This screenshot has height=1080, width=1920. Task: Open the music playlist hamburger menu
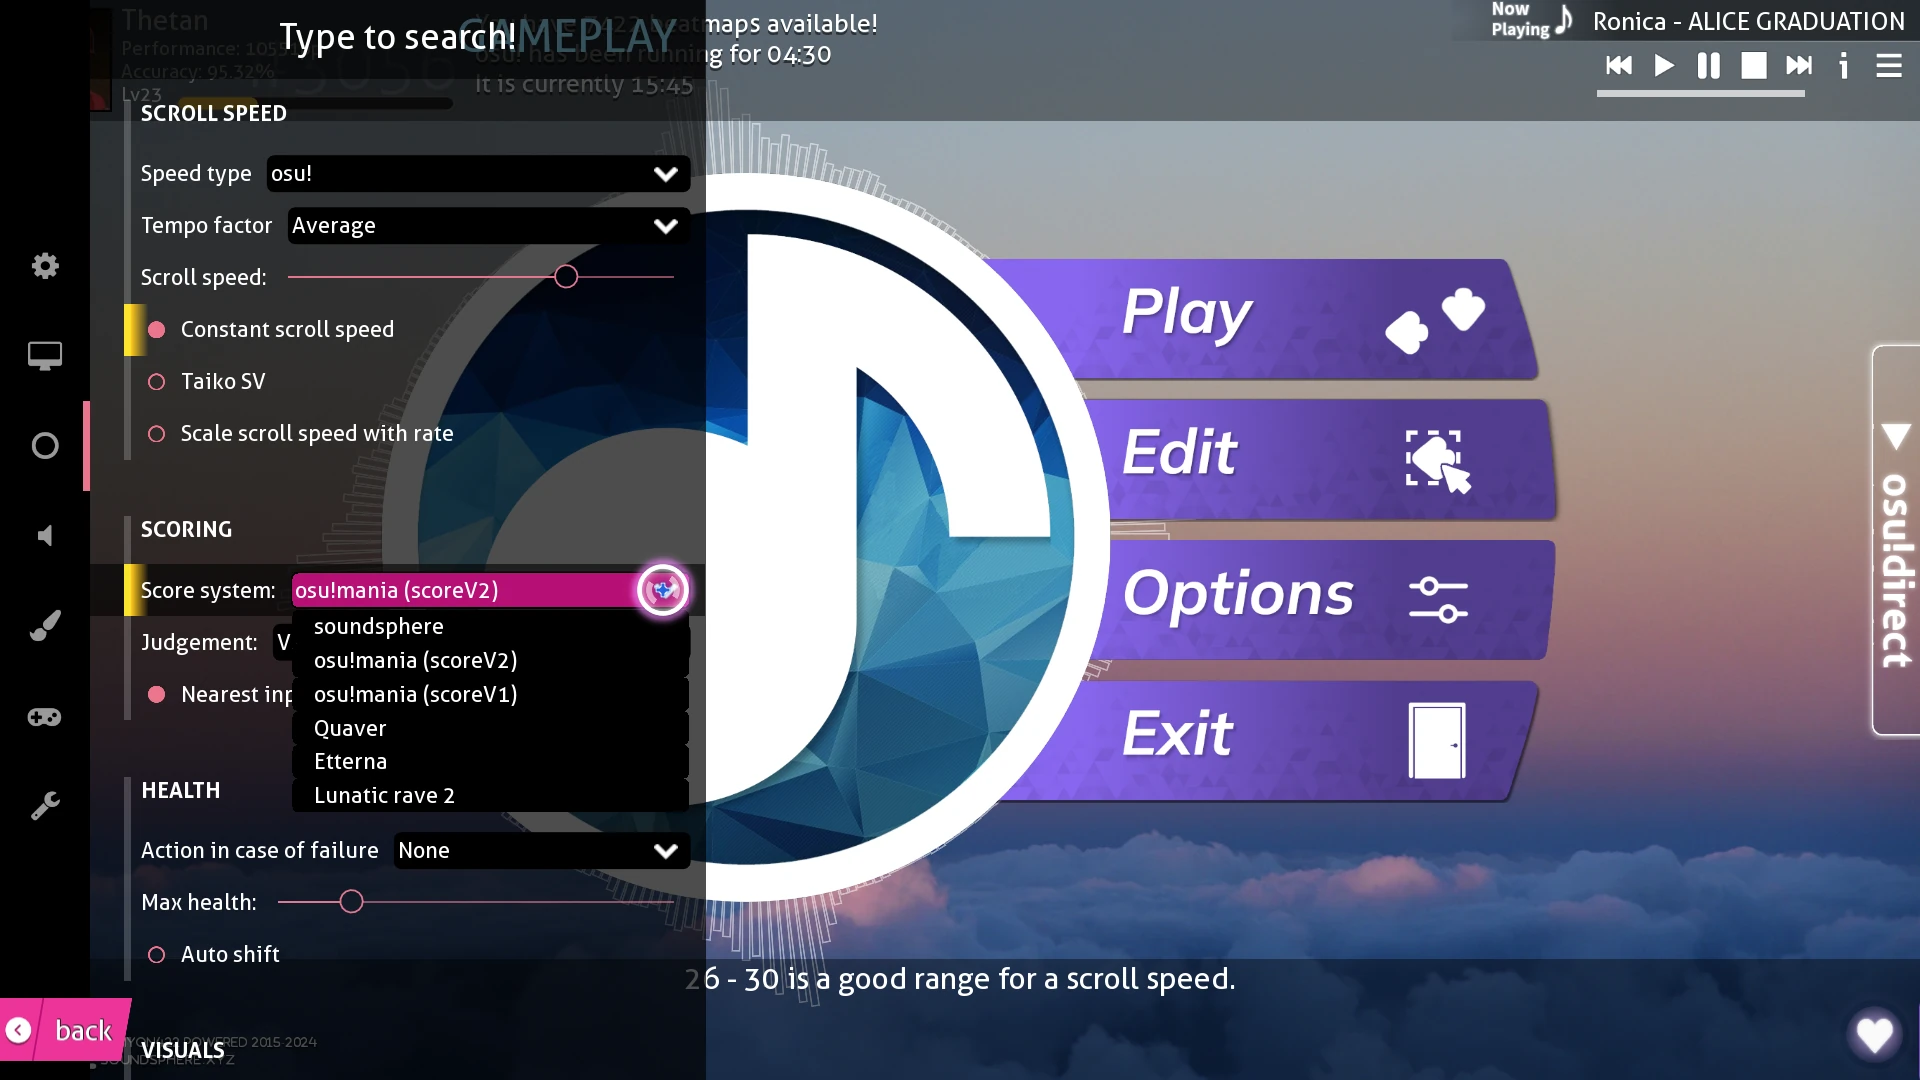point(1889,66)
